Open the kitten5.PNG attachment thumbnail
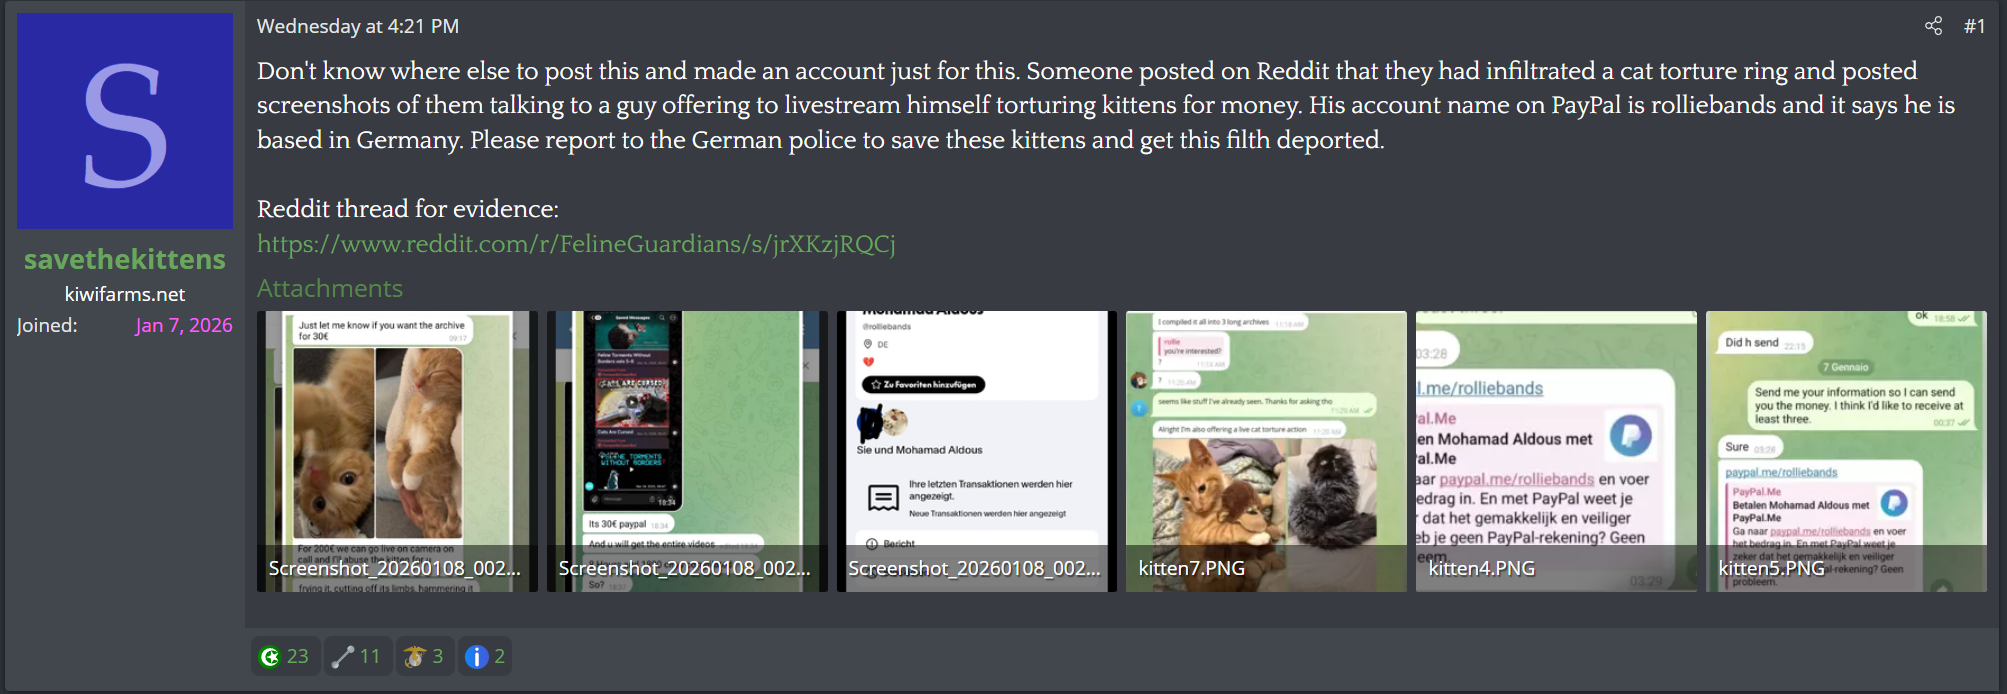 click(x=1846, y=451)
